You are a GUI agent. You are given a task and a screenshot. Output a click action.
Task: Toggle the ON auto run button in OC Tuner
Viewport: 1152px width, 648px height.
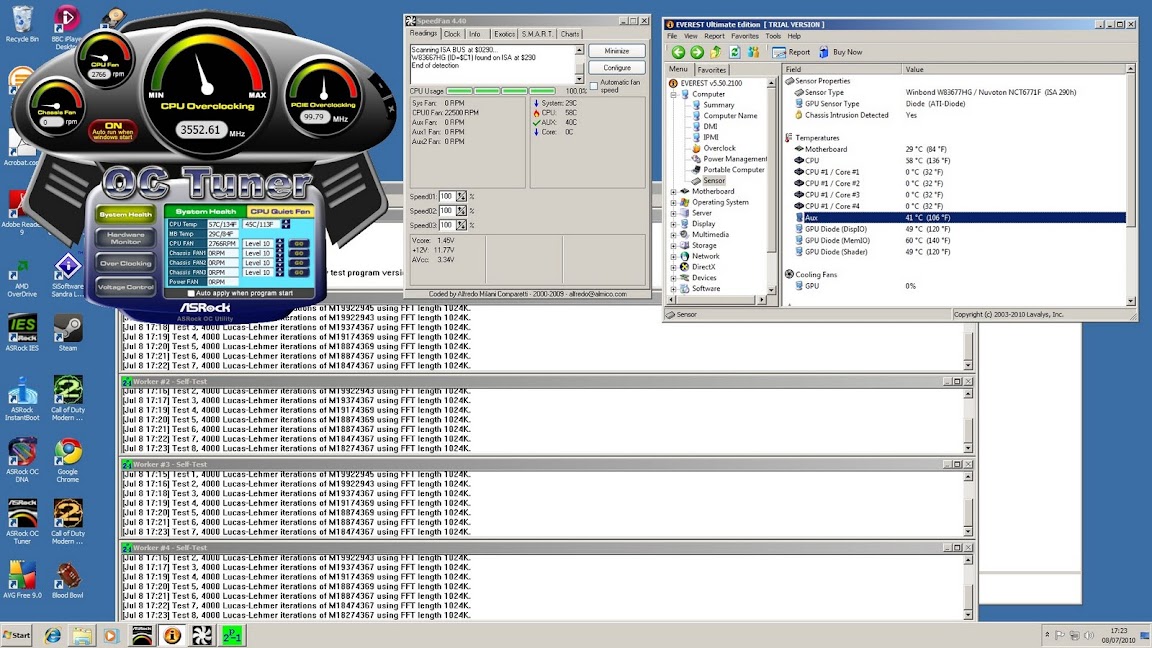tap(112, 131)
